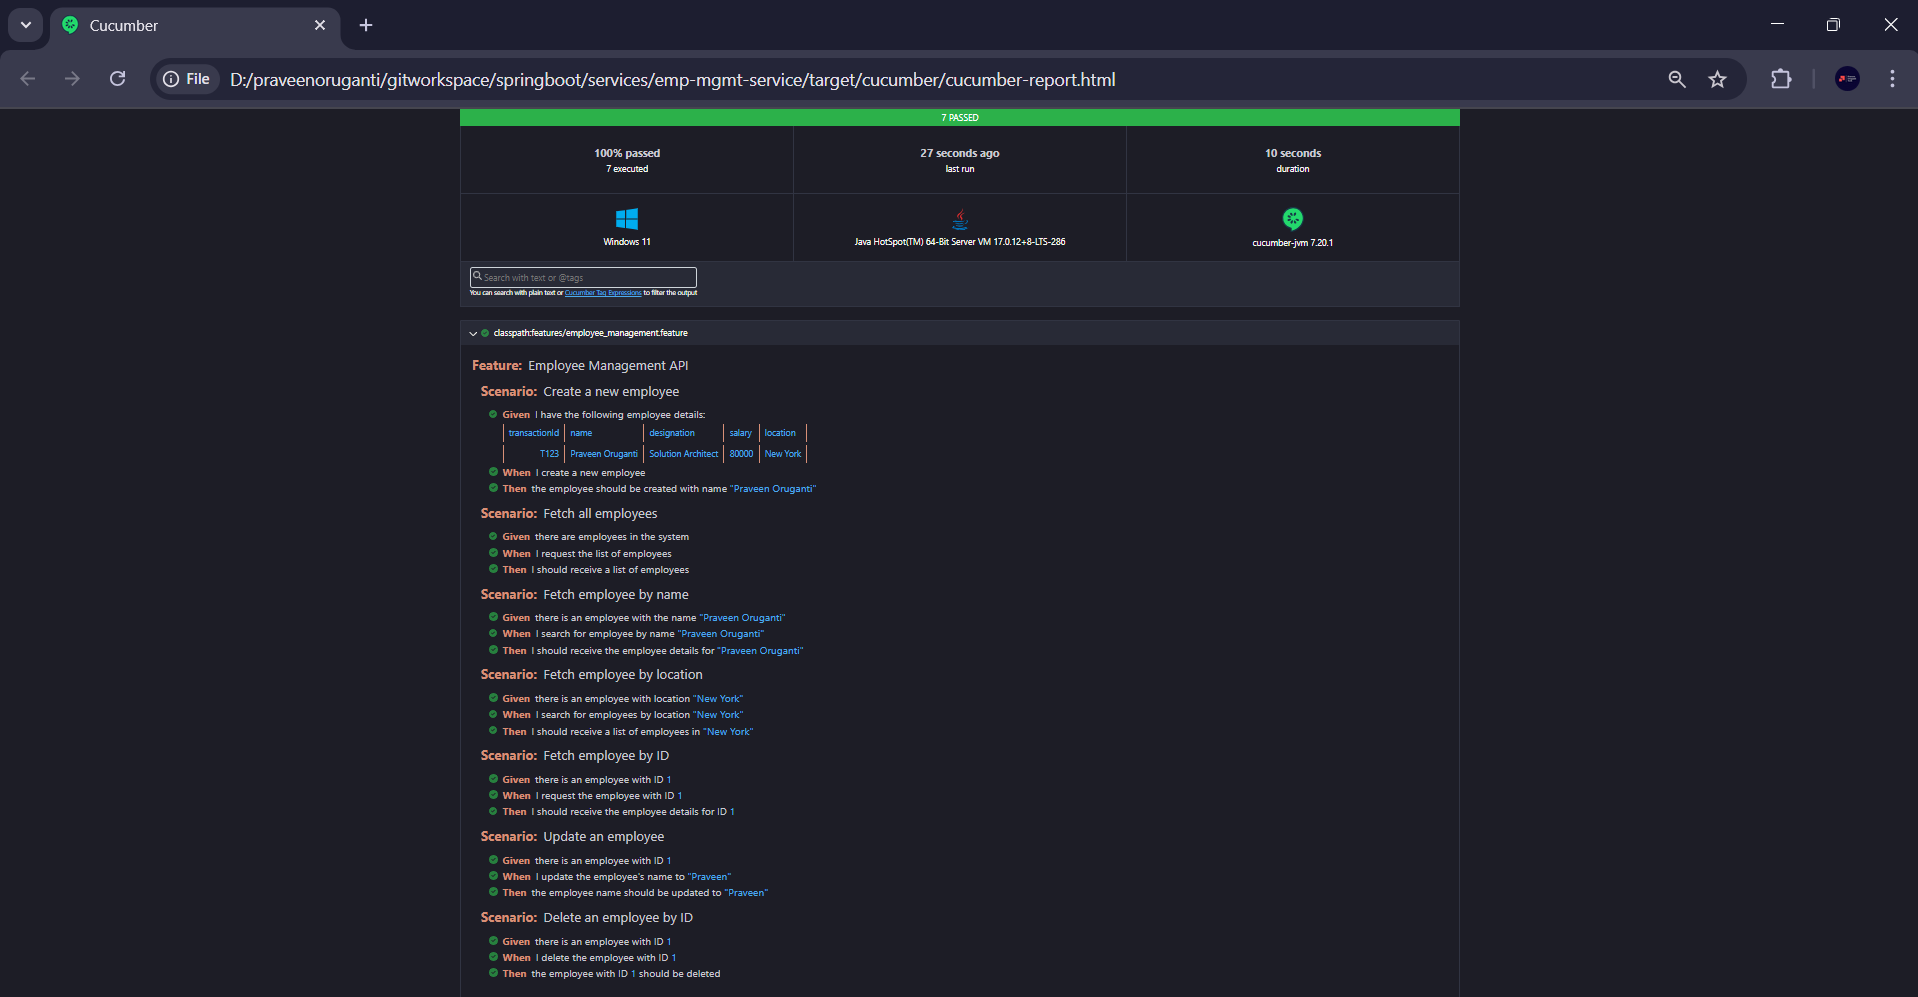This screenshot has width=1918, height=997.
Task: Click the '100% passed' summary text
Action: click(x=627, y=153)
